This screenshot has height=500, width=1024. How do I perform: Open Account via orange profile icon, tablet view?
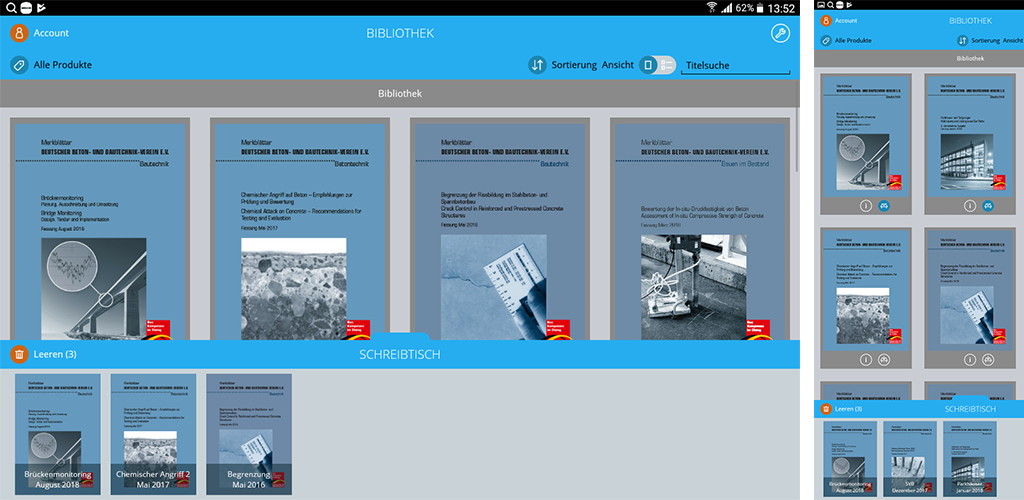click(x=19, y=33)
